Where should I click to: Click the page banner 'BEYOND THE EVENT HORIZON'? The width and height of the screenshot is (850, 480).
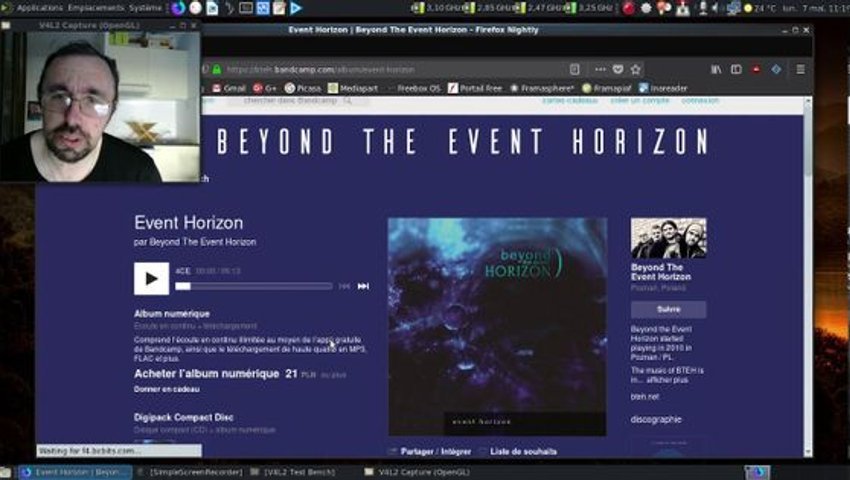462,142
